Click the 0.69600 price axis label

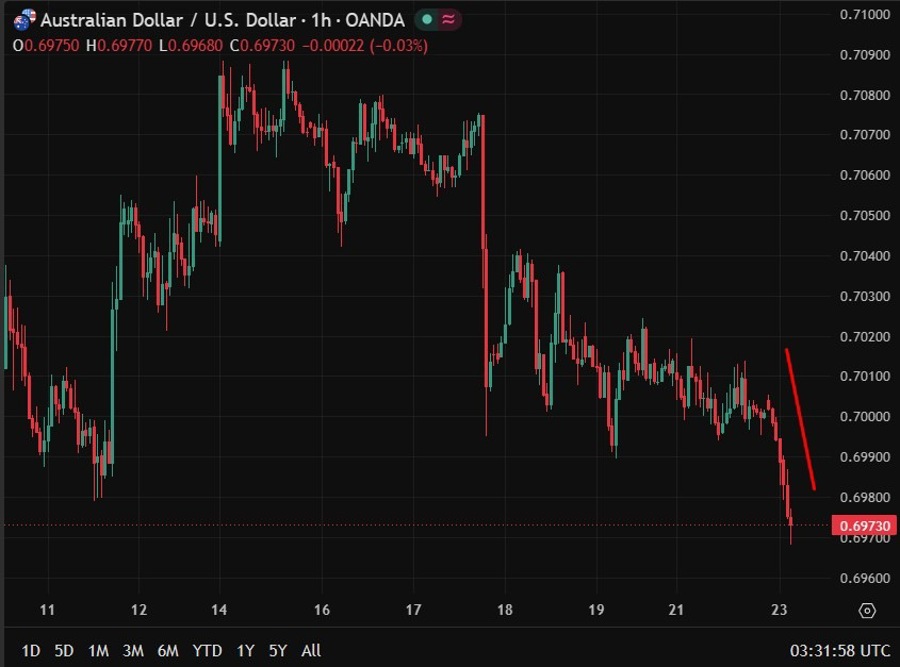[864, 578]
